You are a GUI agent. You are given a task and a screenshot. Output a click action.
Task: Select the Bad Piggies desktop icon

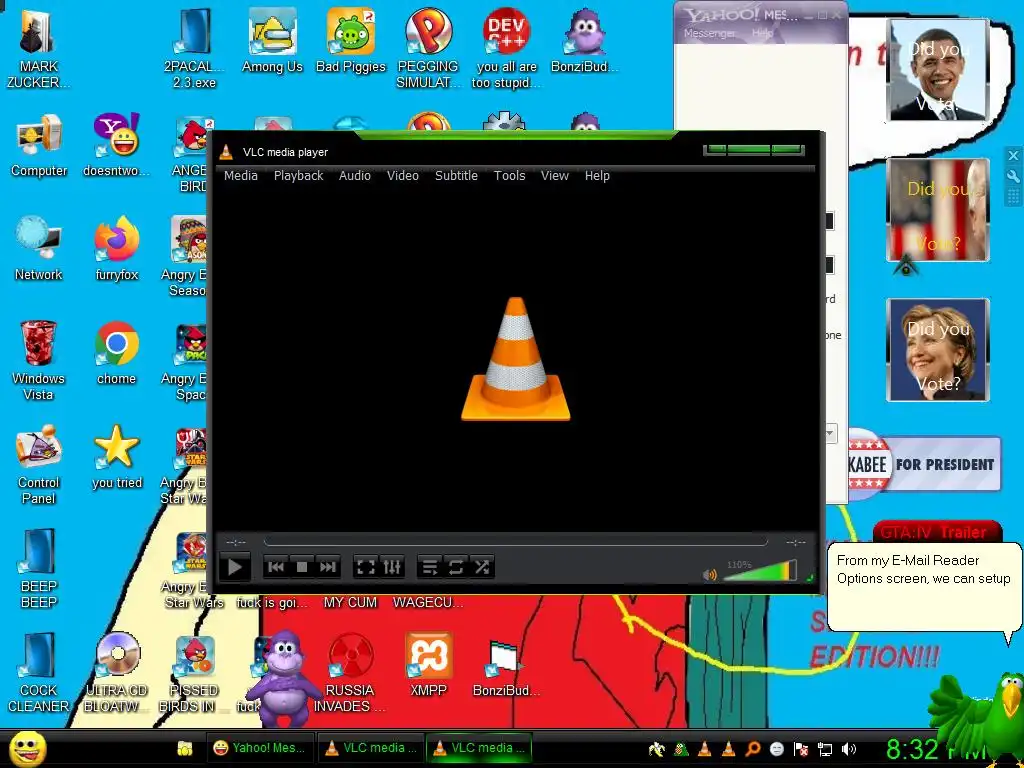(351, 42)
